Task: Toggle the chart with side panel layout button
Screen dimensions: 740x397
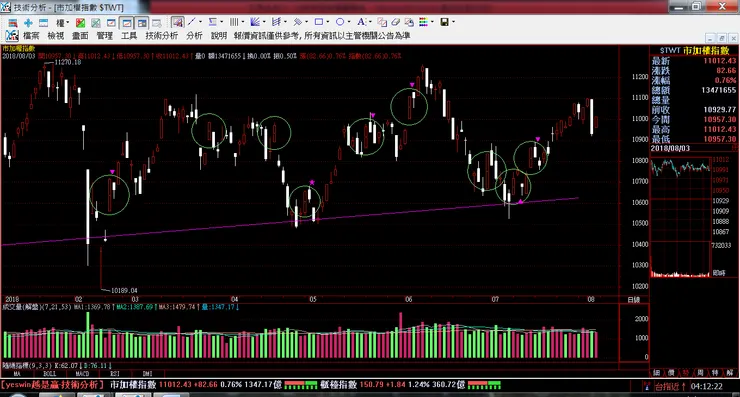Action: coord(142,23)
